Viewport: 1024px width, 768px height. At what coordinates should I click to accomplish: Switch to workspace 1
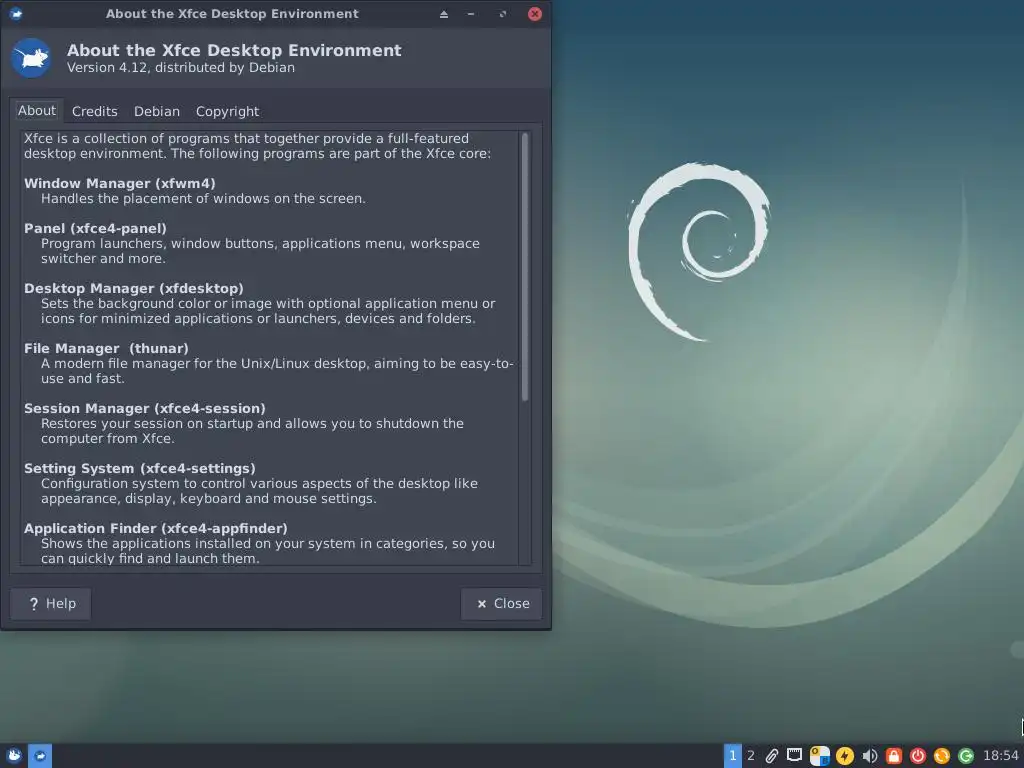[733, 756]
